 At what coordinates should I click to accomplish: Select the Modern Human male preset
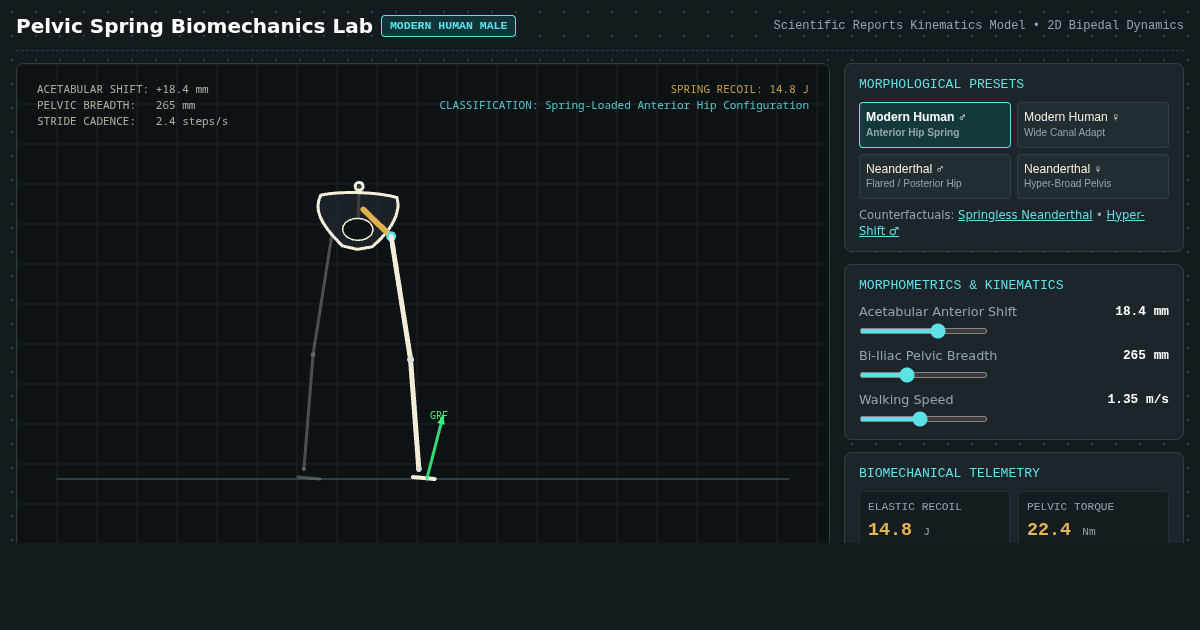(x=935, y=125)
